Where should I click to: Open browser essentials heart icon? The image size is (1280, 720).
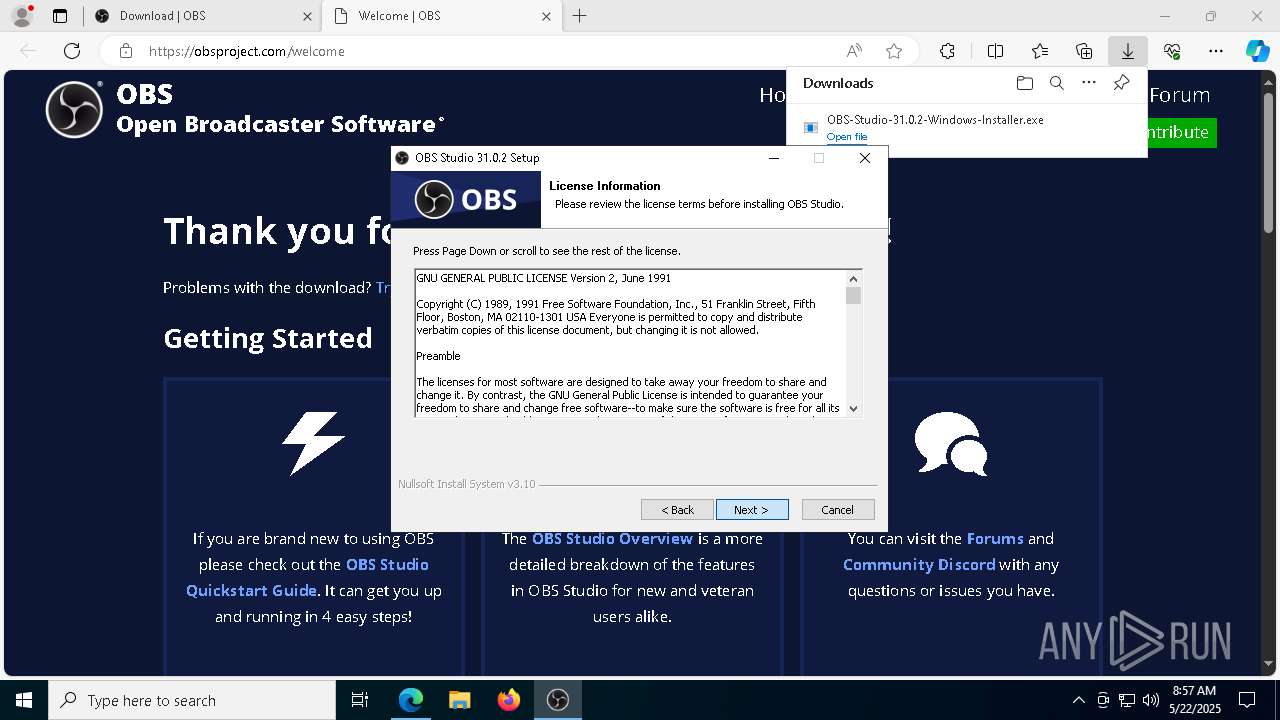point(1172,51)
